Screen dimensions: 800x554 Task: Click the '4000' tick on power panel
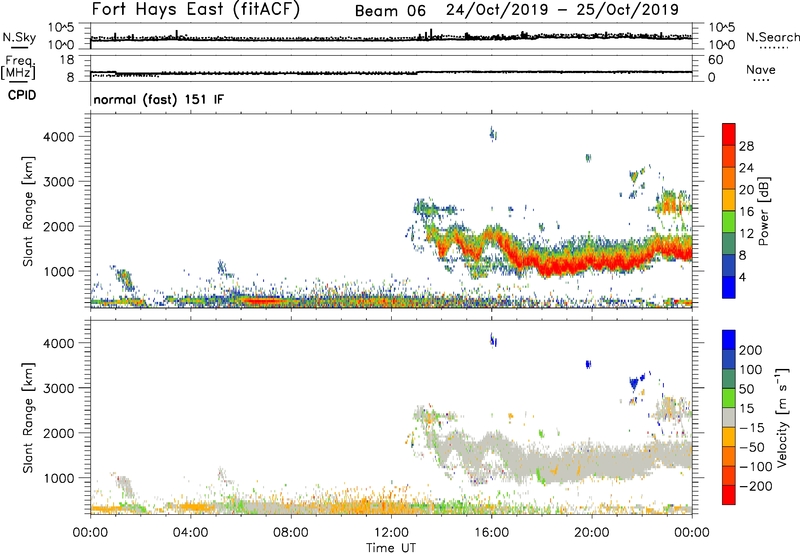58,137
